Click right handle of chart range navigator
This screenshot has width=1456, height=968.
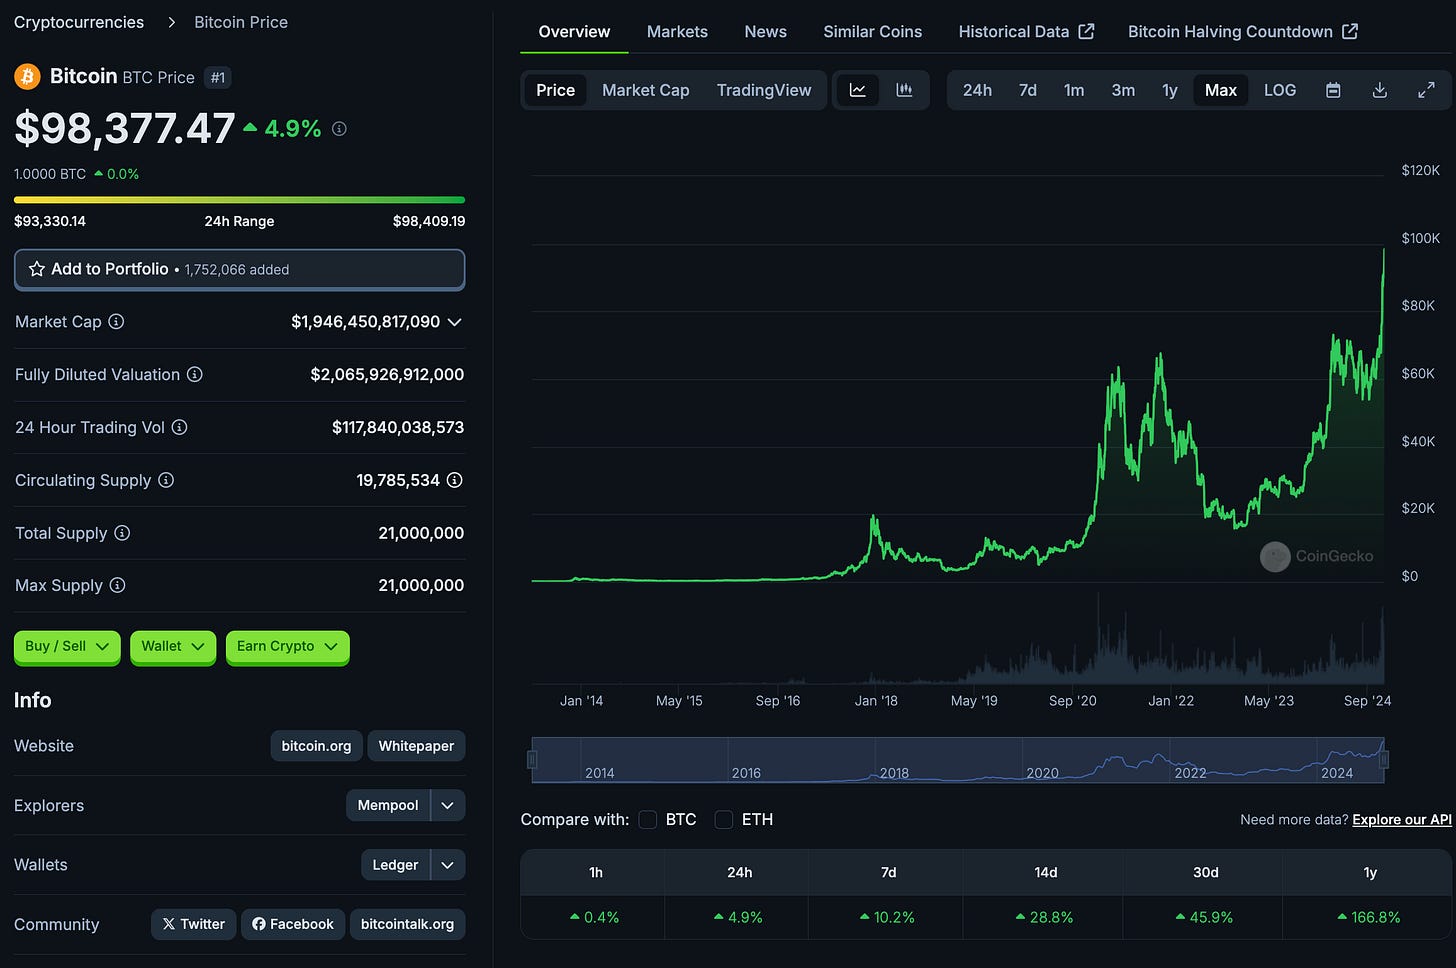point(1384,760)
